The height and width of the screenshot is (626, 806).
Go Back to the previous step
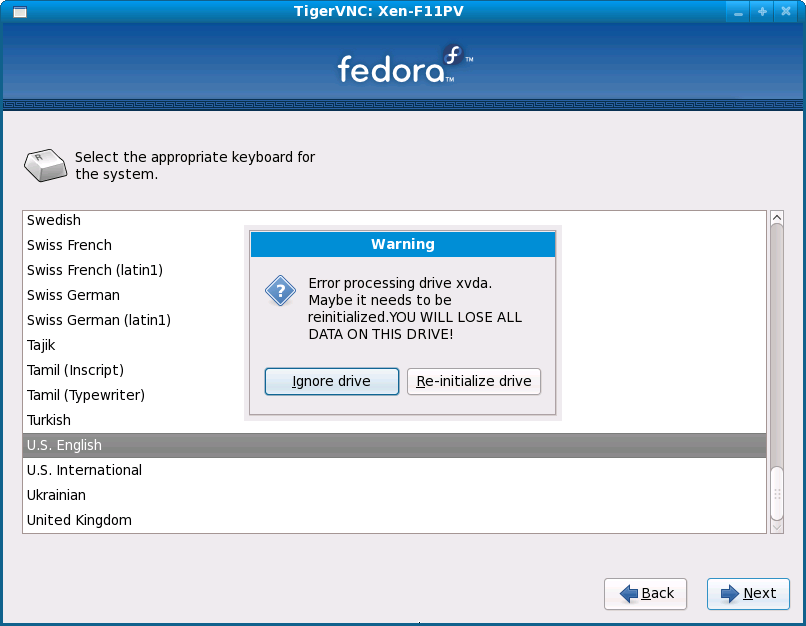(x=645, y=594)
